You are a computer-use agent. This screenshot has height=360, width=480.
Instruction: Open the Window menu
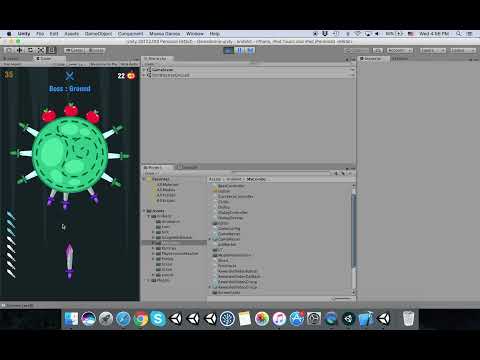(195, 34)
